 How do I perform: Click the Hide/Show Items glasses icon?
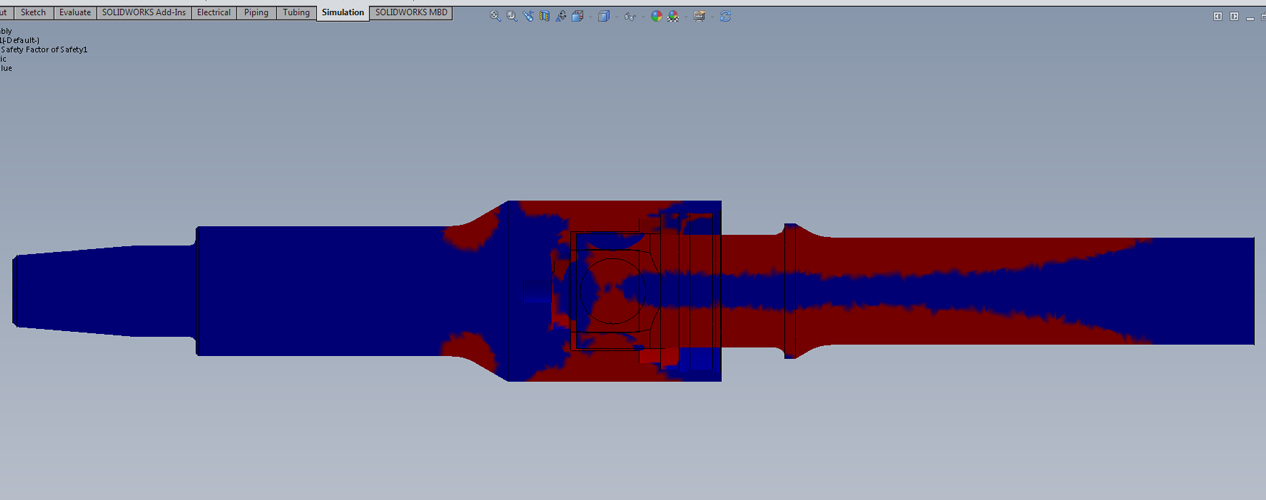tap(628, 16)
